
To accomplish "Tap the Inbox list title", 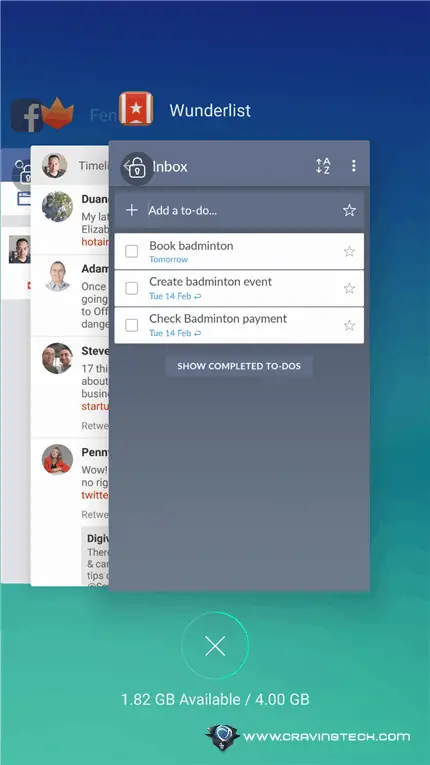I will [x=170, y=166].
